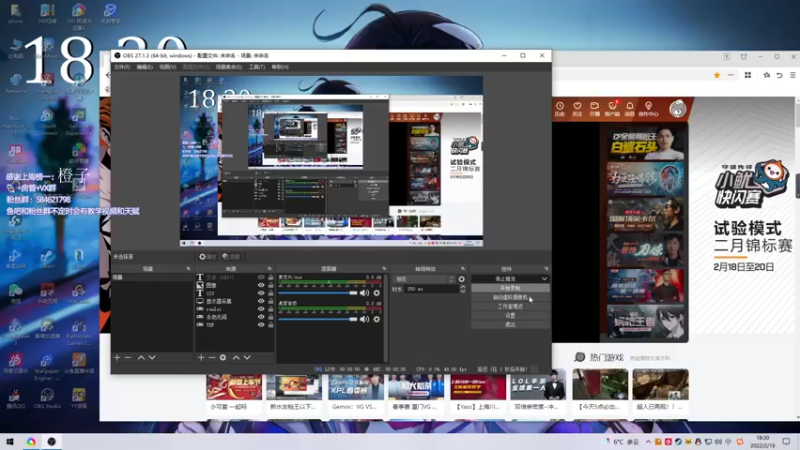Open Huya 客户端 client icon in browser
800x450 pixels.
(x=612, y=109)
